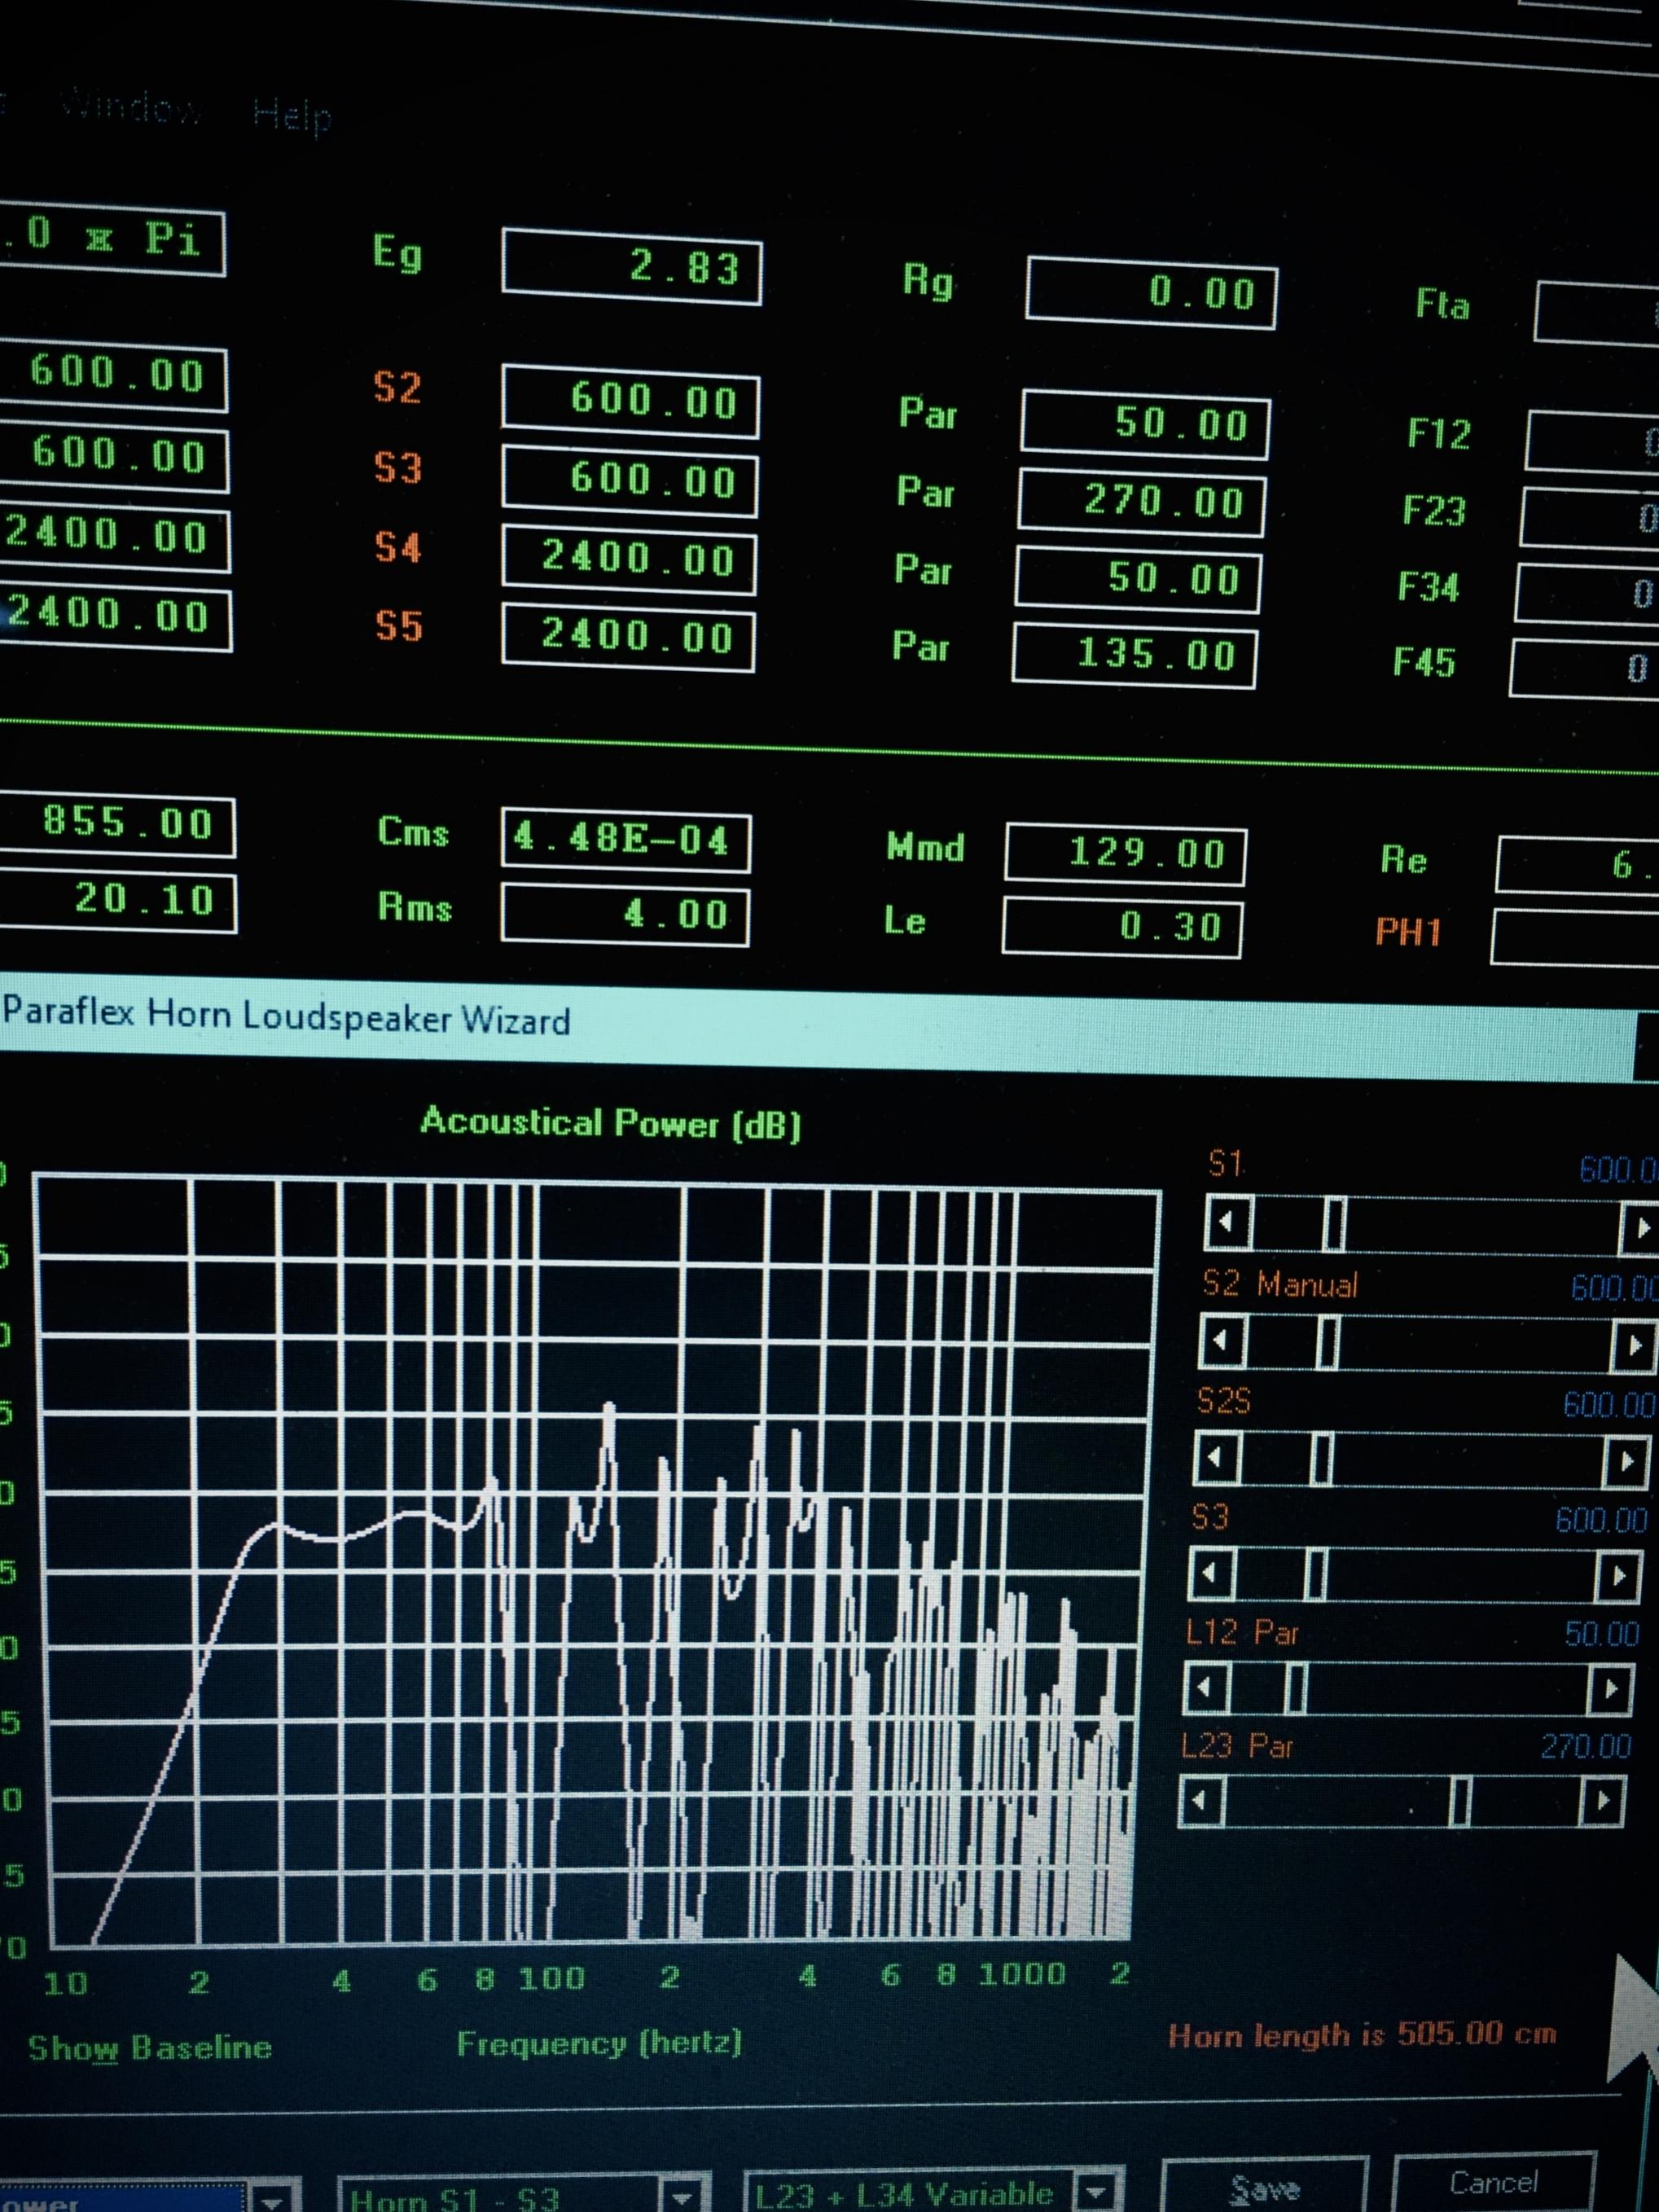
Task: Click the S3 slider right arrow
Action: pos(1620,1577)
